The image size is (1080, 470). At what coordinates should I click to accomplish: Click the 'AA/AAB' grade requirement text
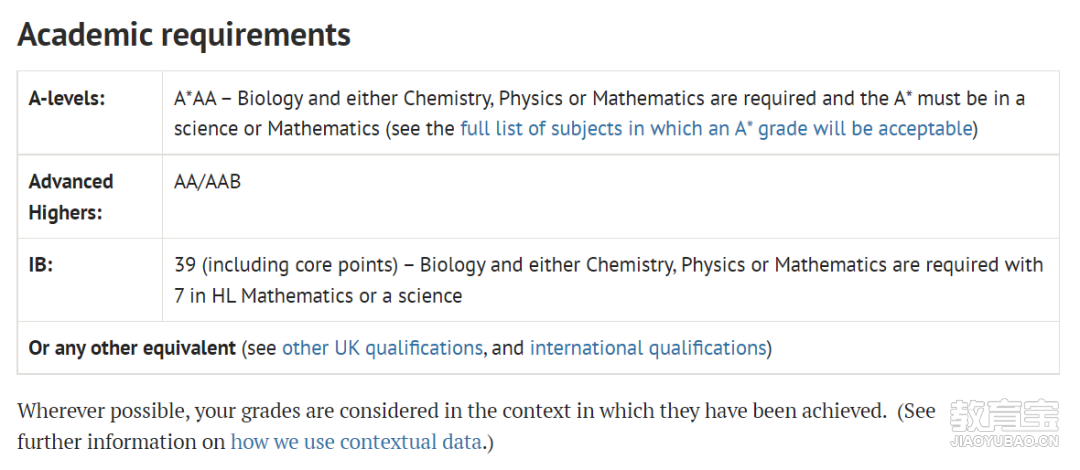point(207,182)
